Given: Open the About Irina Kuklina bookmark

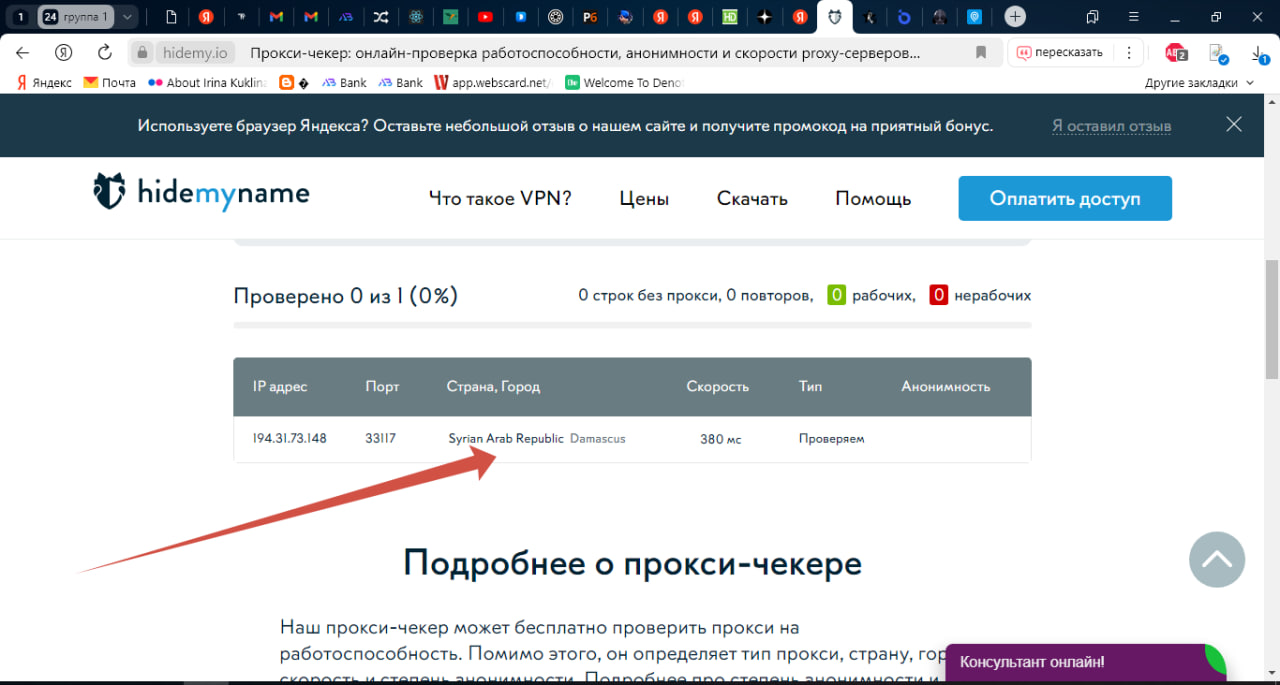Looking at the screenshot, I should click(x=208, y=83).
